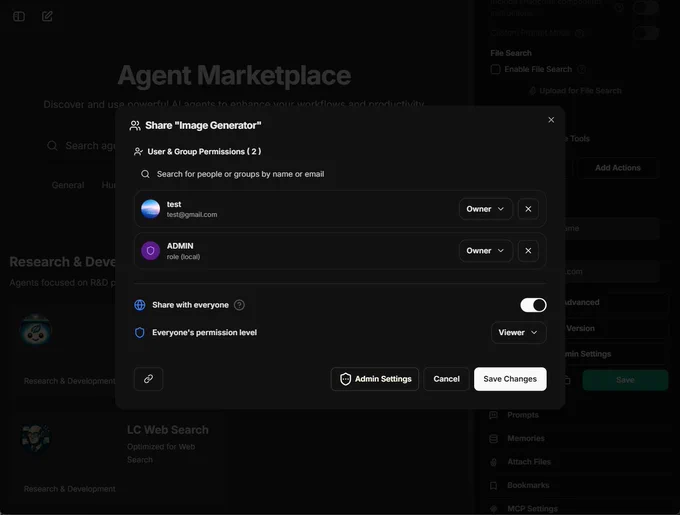This screenshot has width=680, height=515.
Task: Select the General category tab in marketplace
Action: click(68, 185)
